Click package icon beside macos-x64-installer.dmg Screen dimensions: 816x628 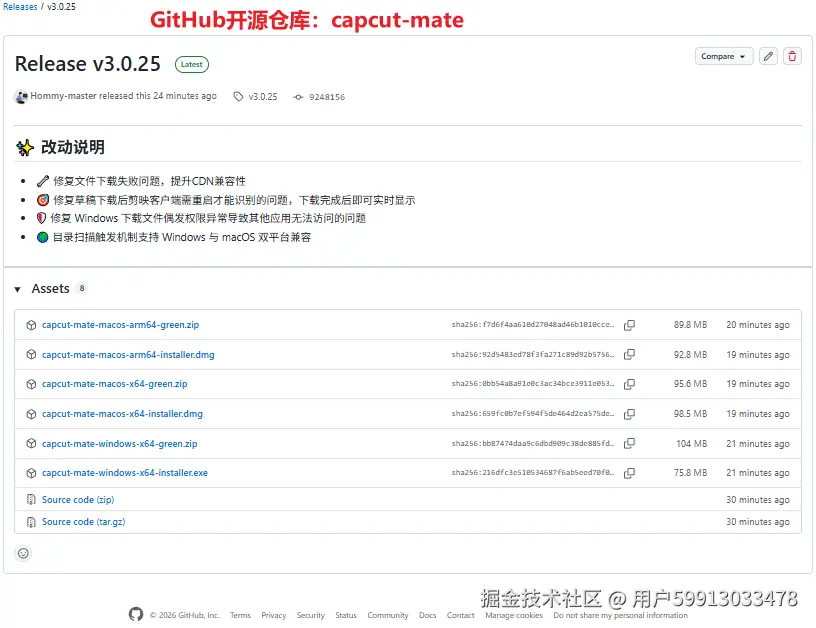coord(31,414)
